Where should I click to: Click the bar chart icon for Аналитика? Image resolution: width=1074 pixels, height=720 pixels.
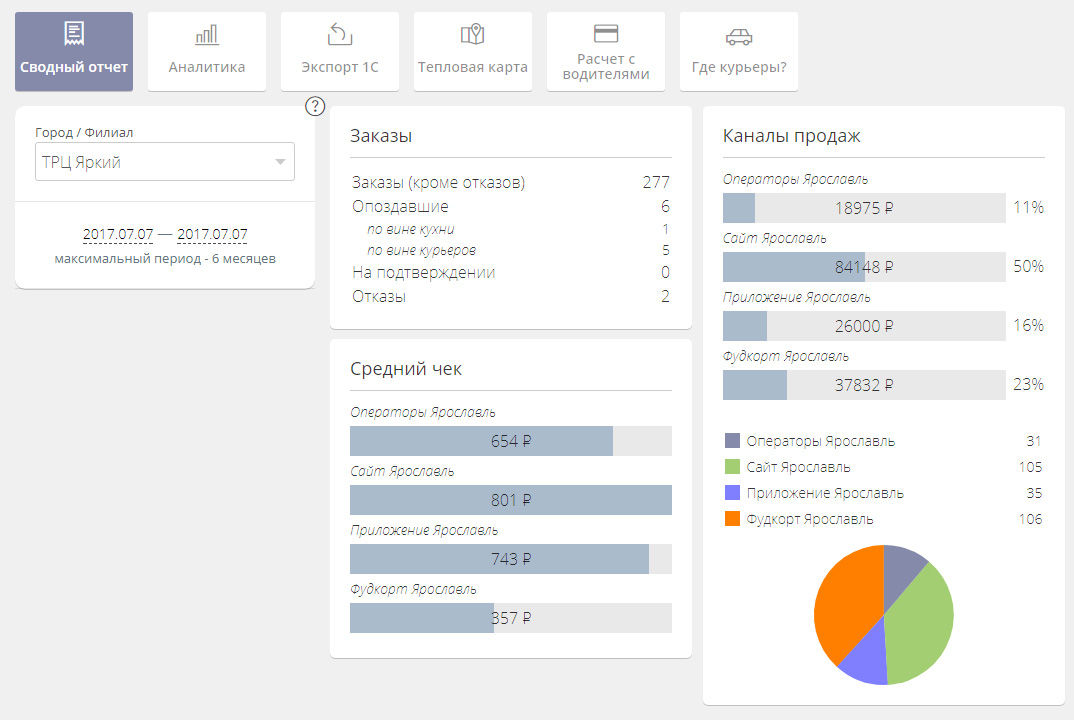tap(207, 34)
